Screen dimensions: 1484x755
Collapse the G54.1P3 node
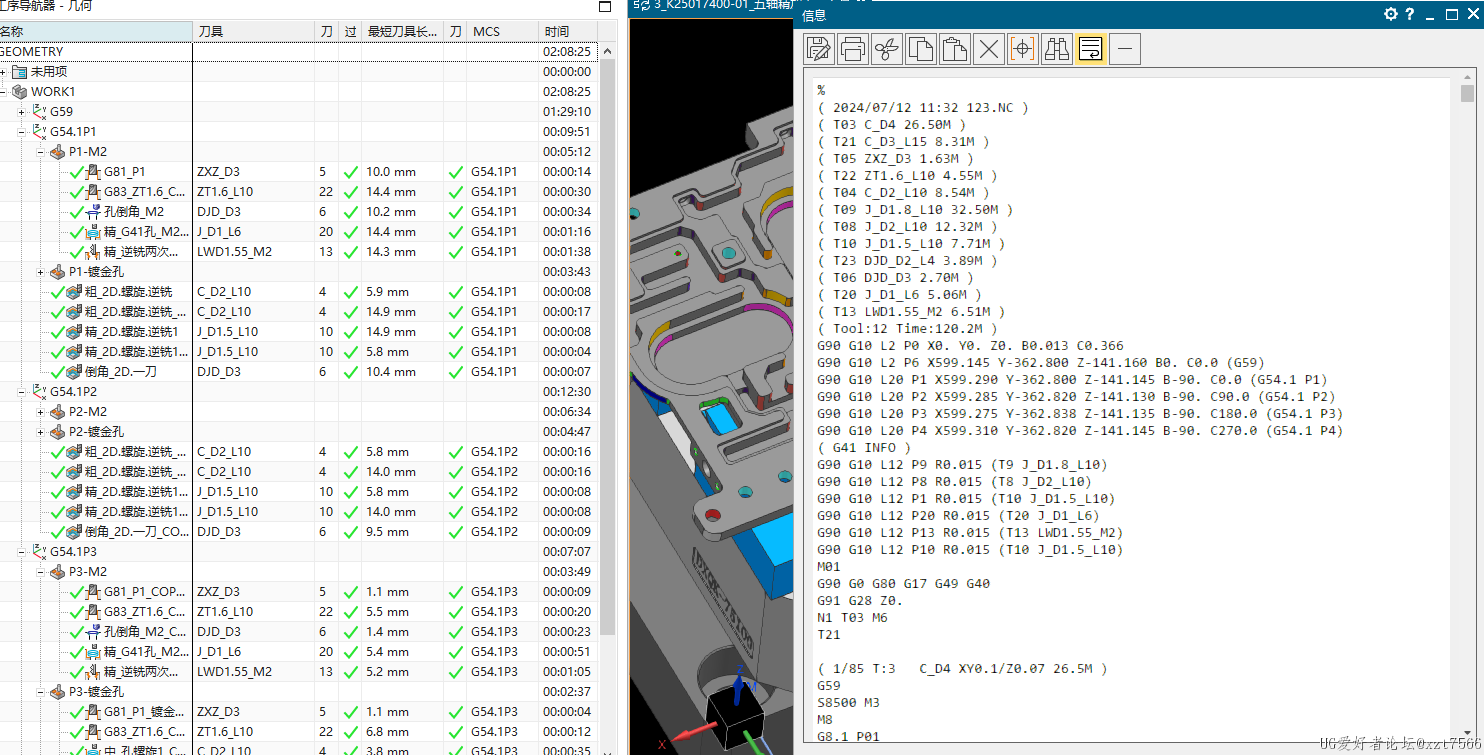(22, 552)
